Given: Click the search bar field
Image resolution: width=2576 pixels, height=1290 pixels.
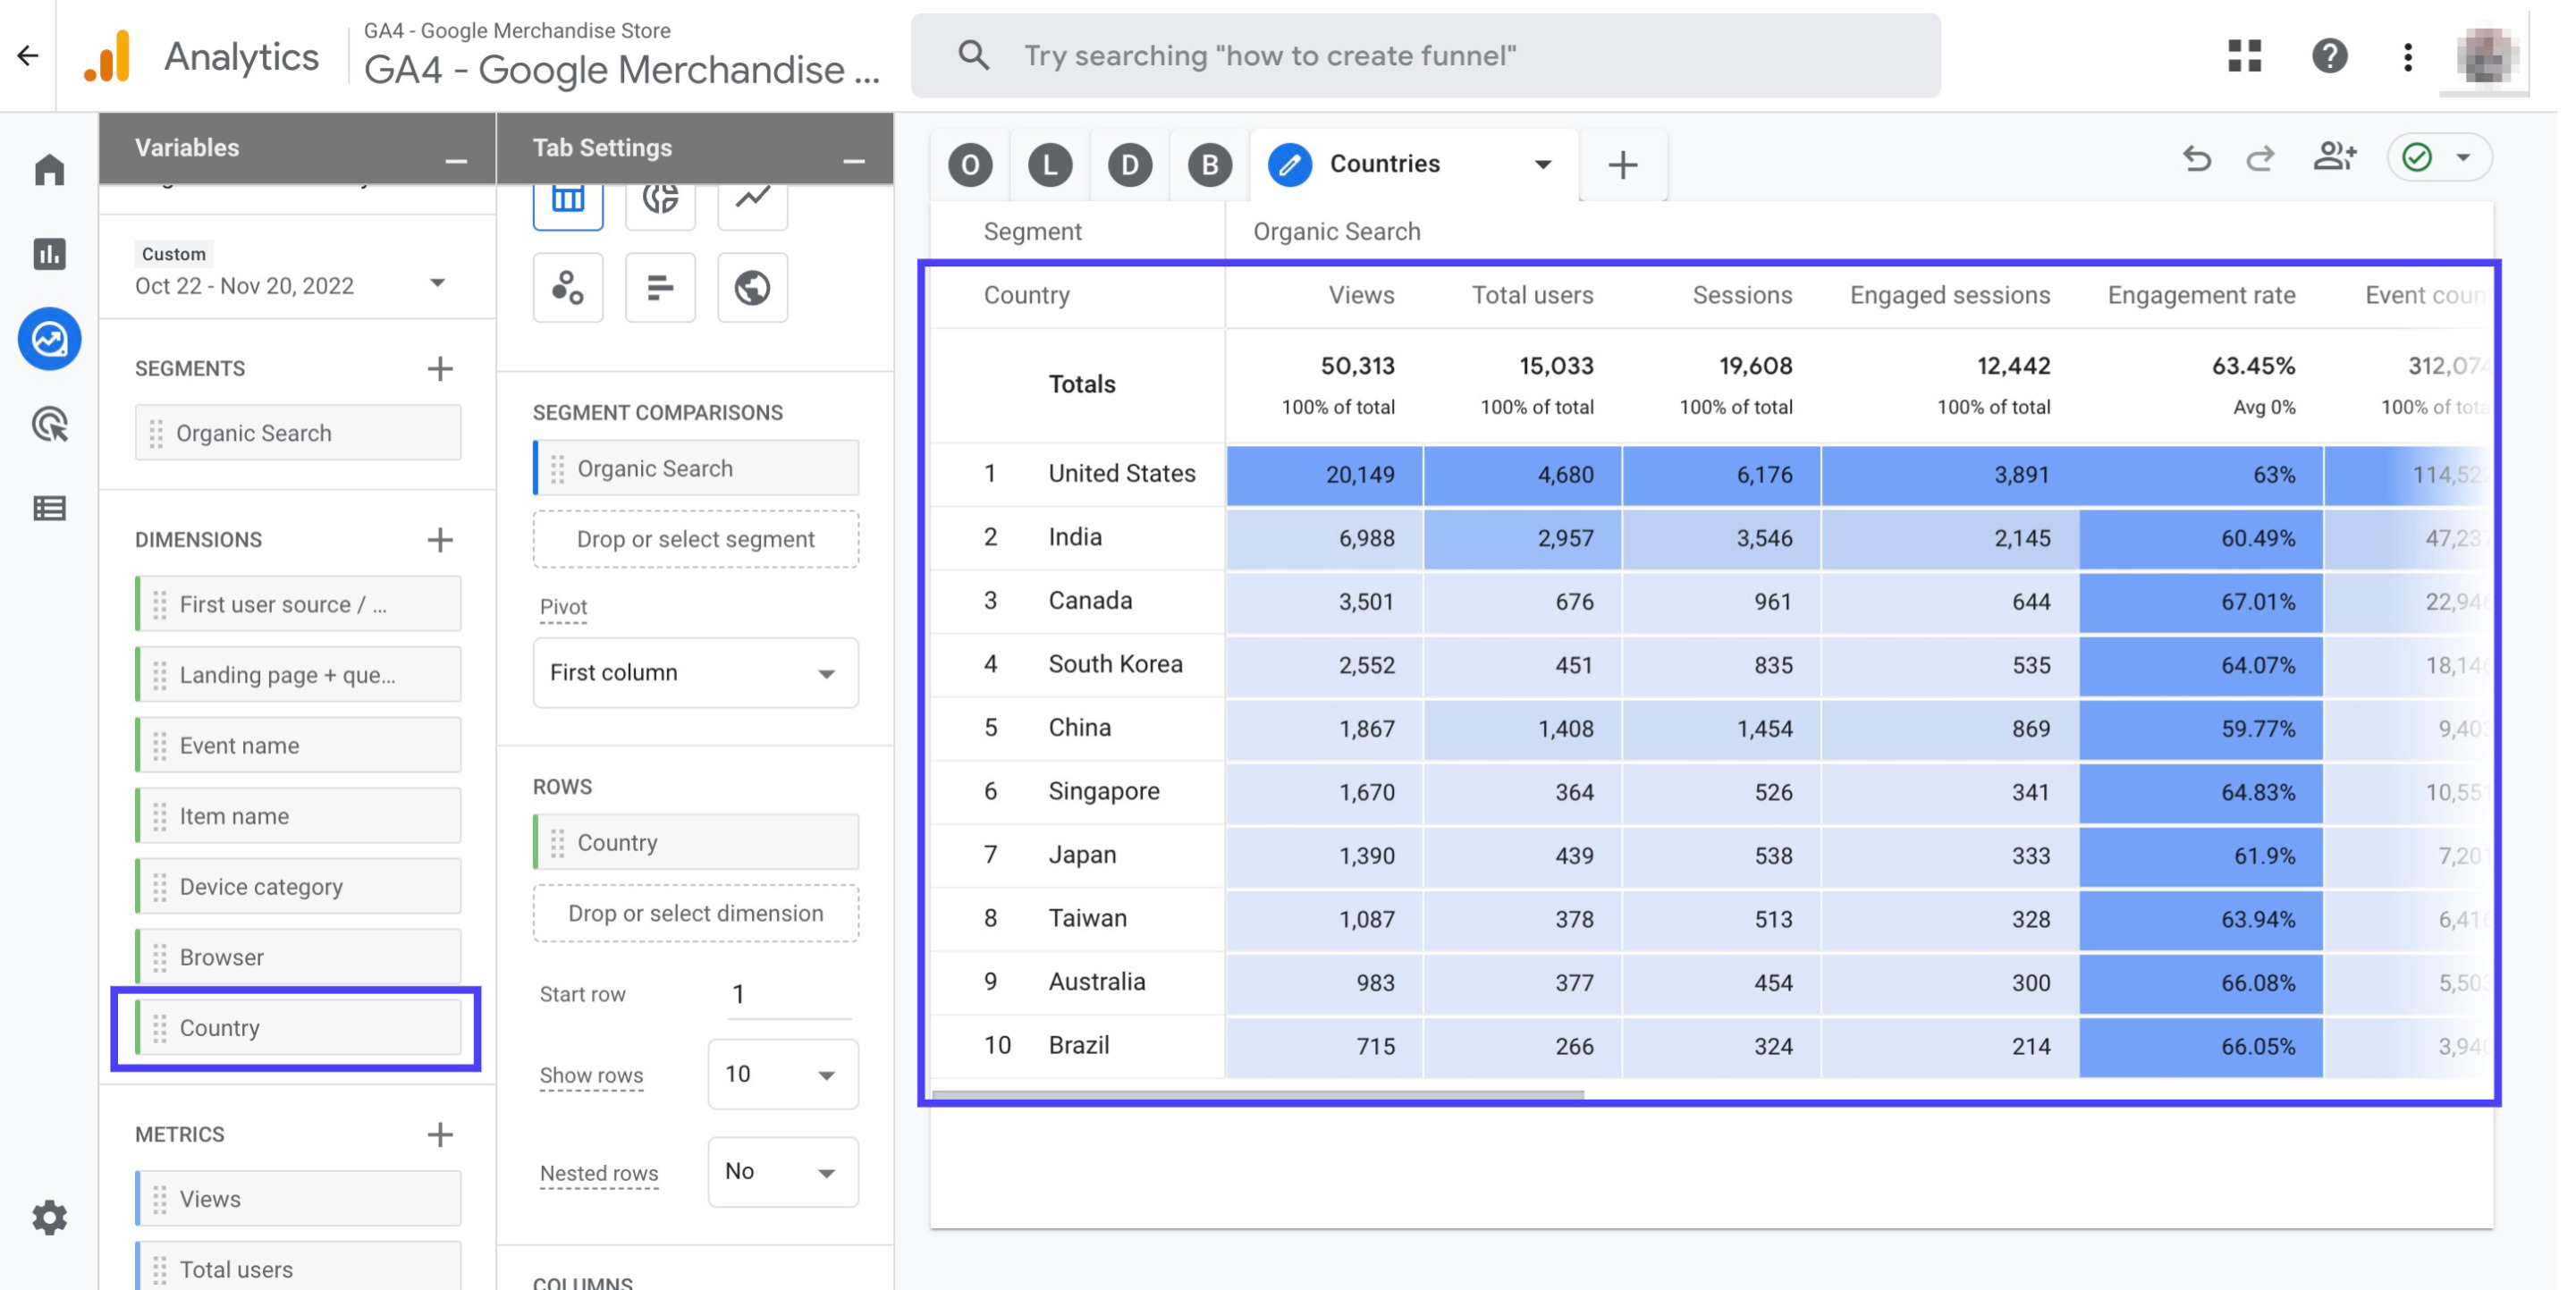Looking at the screenshot, I should (x=1425, y=56).
